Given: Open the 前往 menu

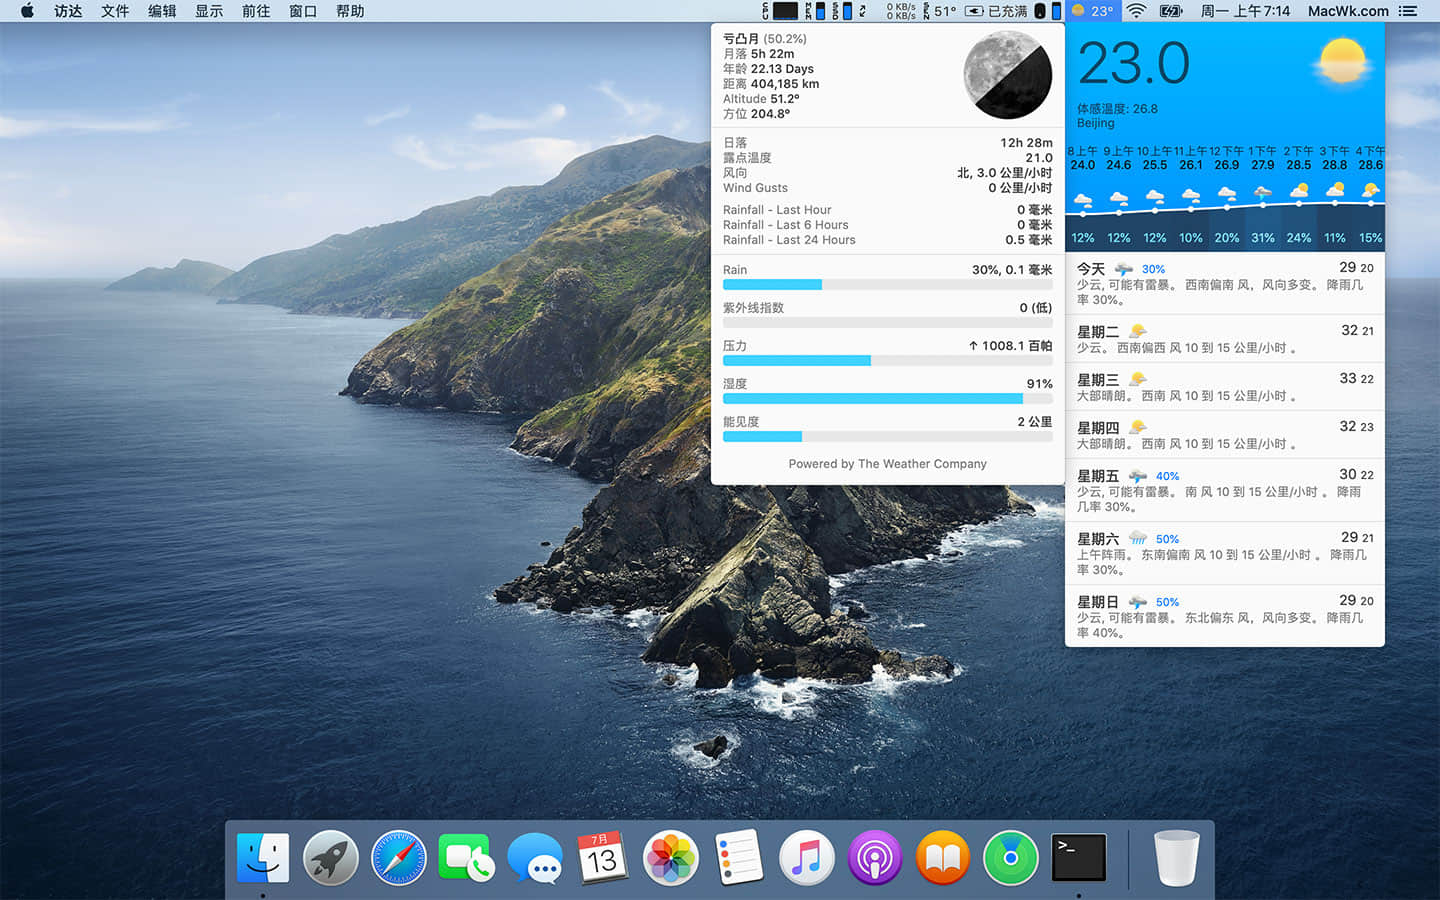Looking at the screenshot, I should pos(256,11).
